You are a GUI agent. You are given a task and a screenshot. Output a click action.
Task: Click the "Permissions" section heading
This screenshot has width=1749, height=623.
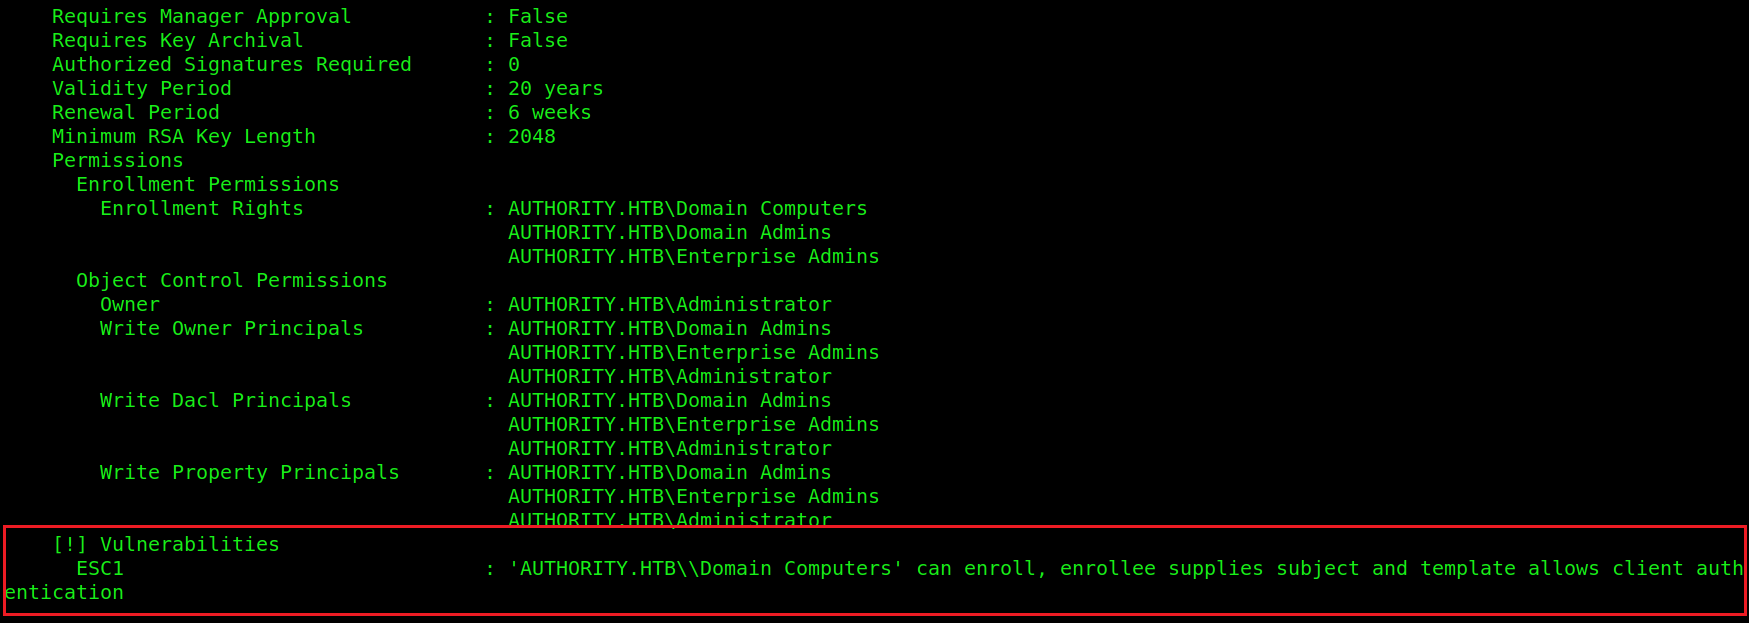117,161
